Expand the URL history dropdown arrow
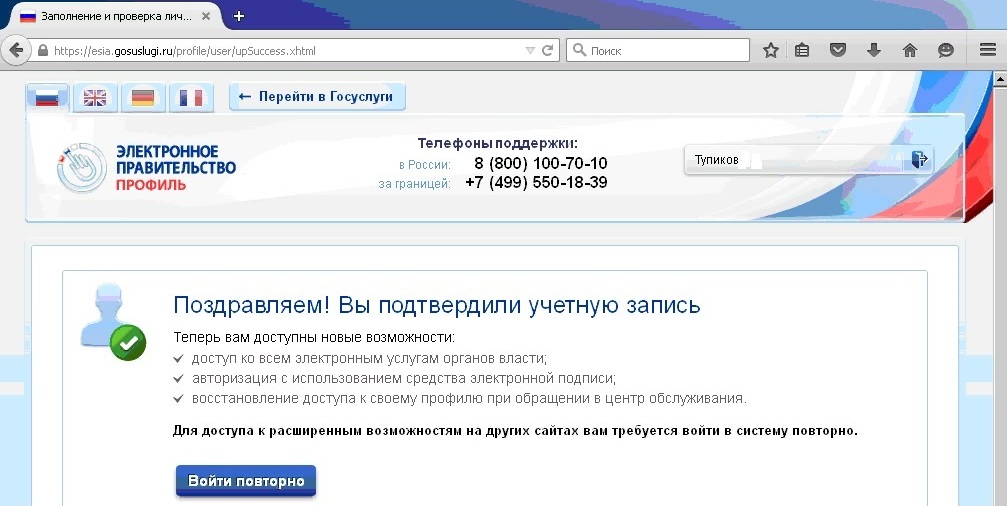This screenshot has height=506, width=1007. tap(530, 50)
